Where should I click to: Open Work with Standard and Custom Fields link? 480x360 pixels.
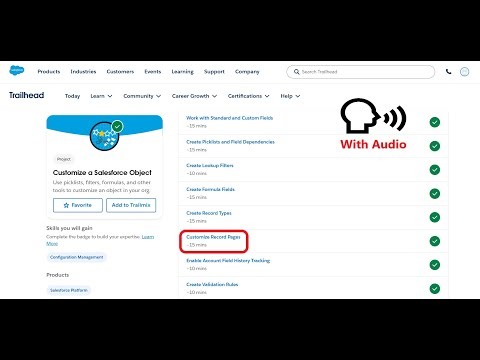pos(229,118)
